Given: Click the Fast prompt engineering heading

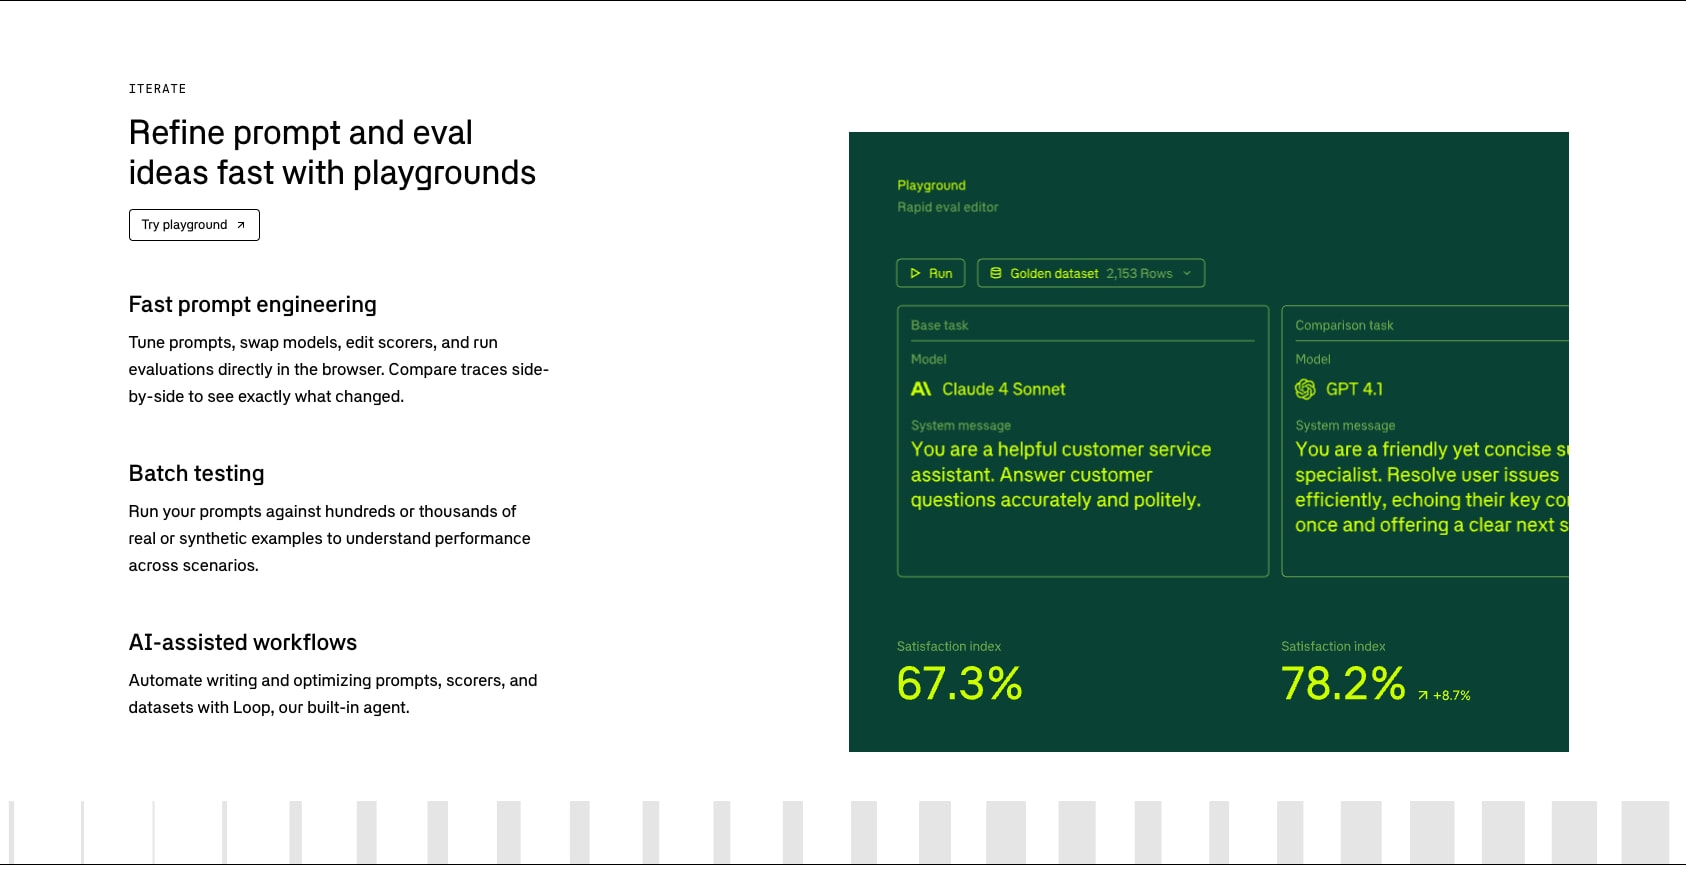Looking at the screenshot, I should [x=252, y=305].
